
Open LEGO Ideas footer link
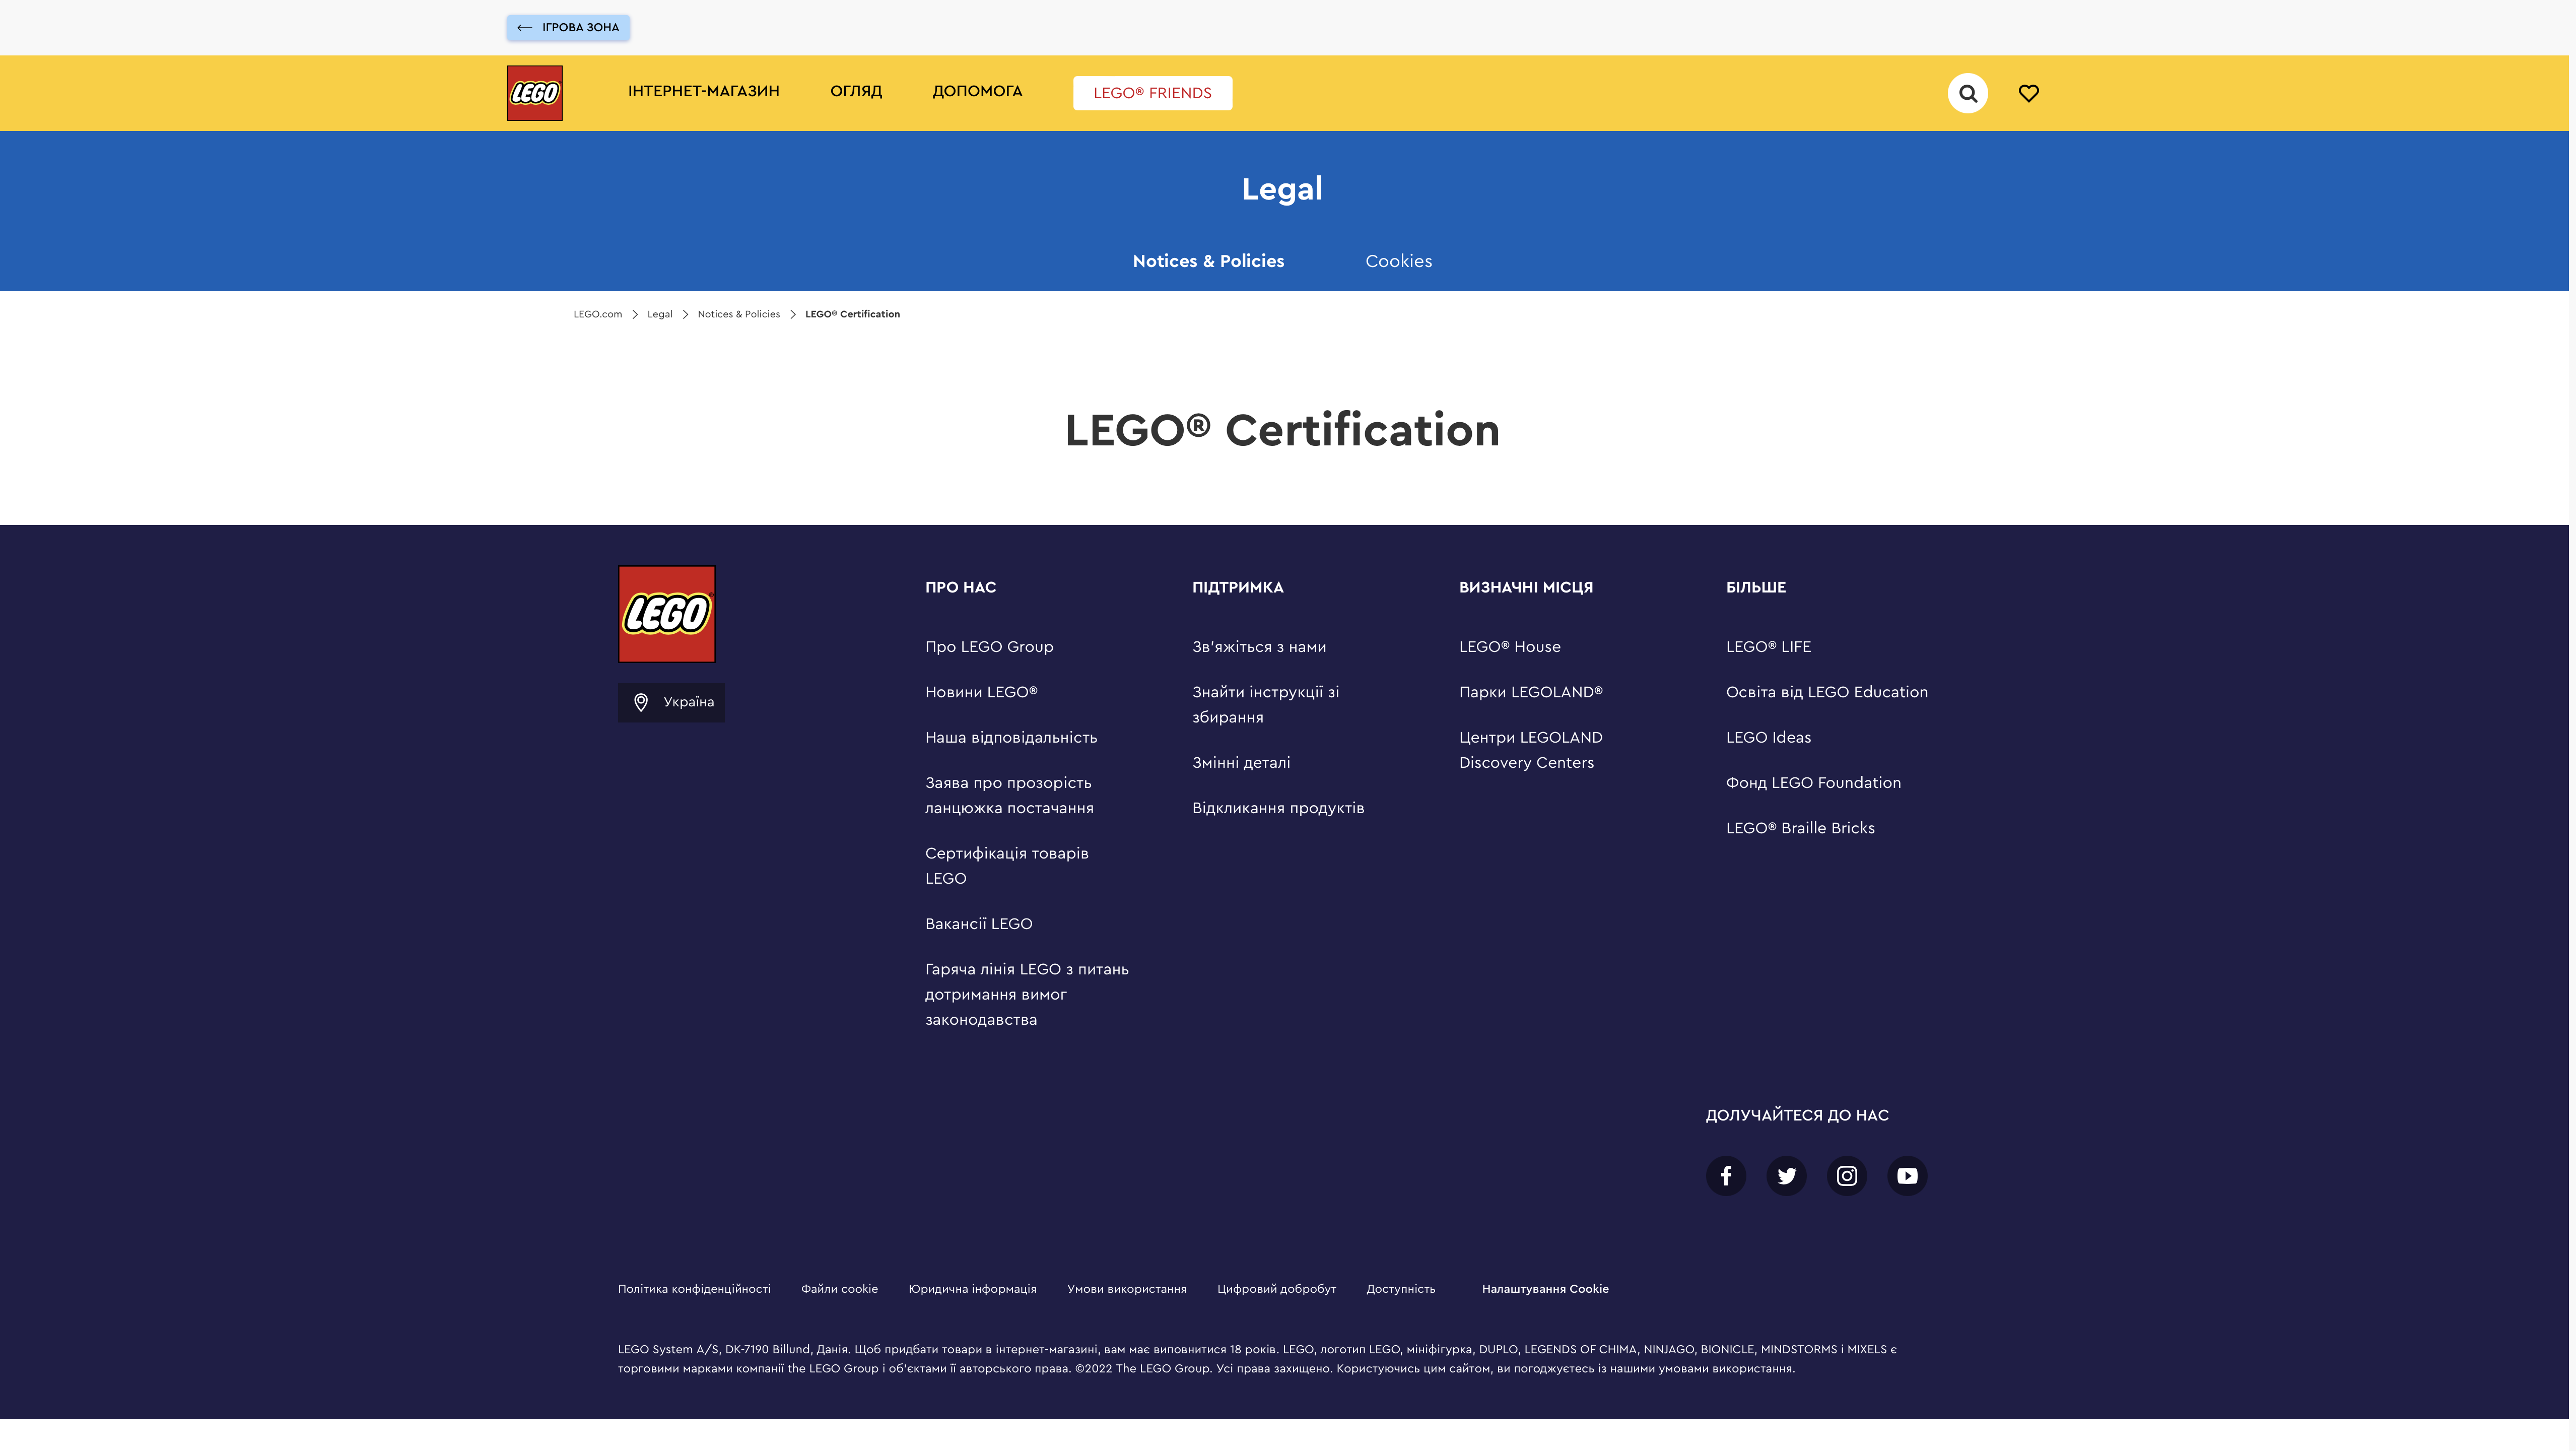[x=1768, y=737]
